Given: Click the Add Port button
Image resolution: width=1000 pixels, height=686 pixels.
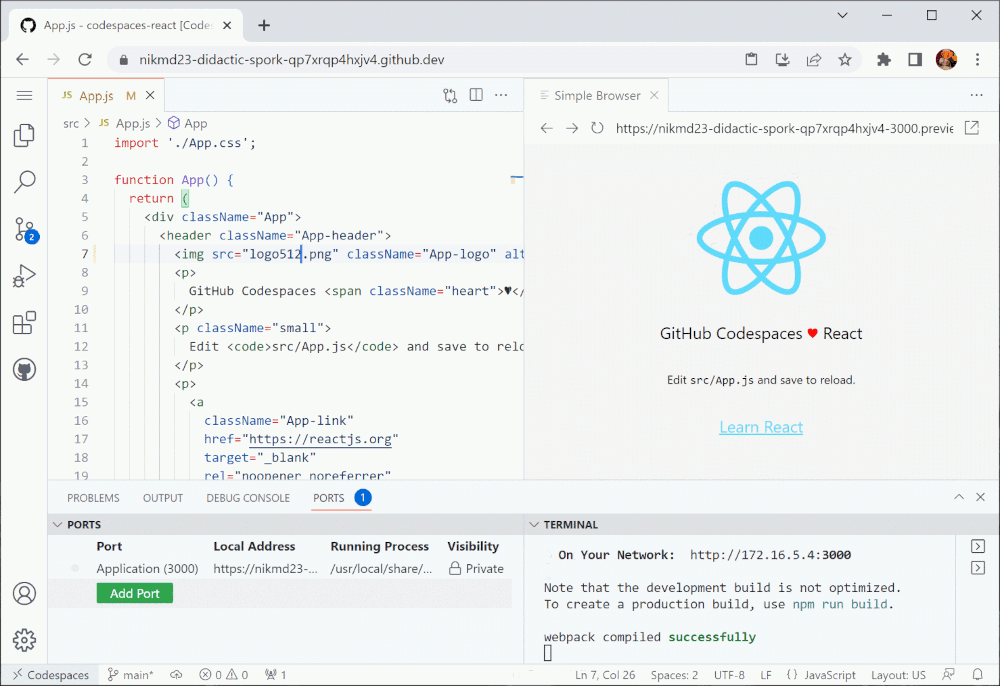Looking at the screenshot, I should click(x=134, y=592).
